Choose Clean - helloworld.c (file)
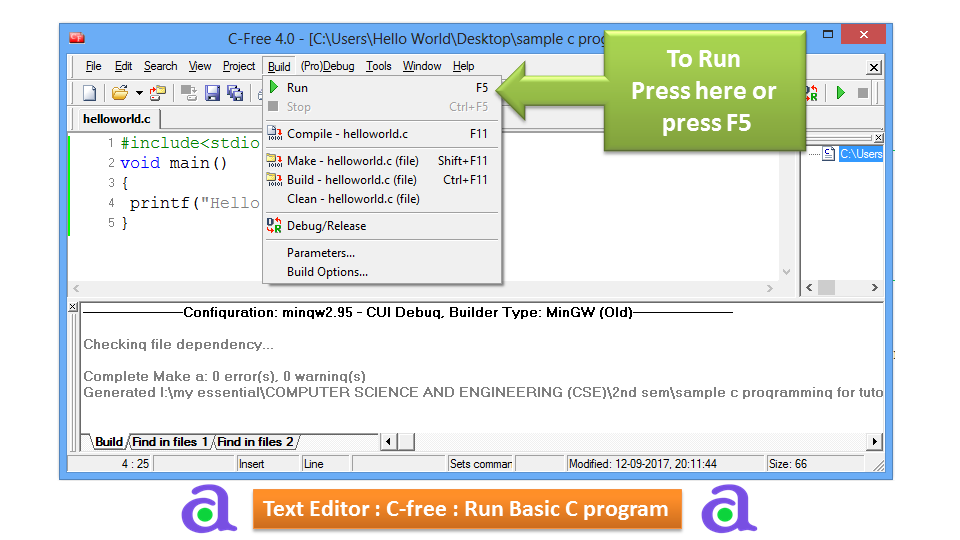Image resolution: width=960 pixels, height=540 pixels. (383, 198)
